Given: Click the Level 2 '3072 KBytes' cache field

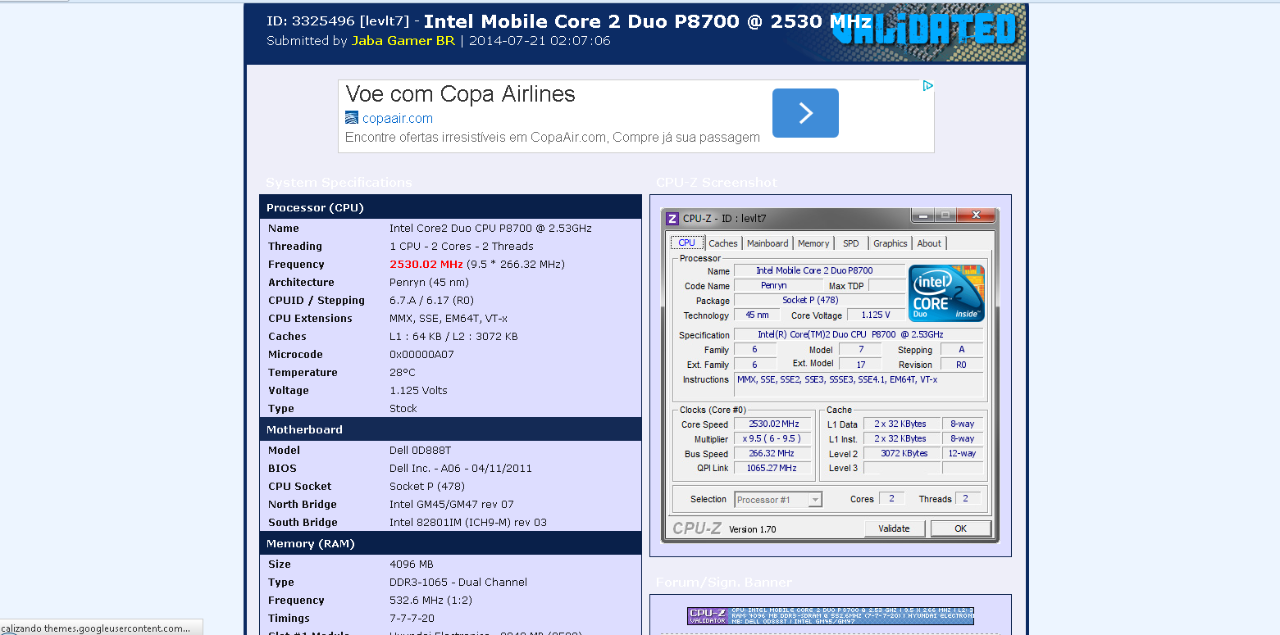Looking at the screenshot, I should coord(901,453).
